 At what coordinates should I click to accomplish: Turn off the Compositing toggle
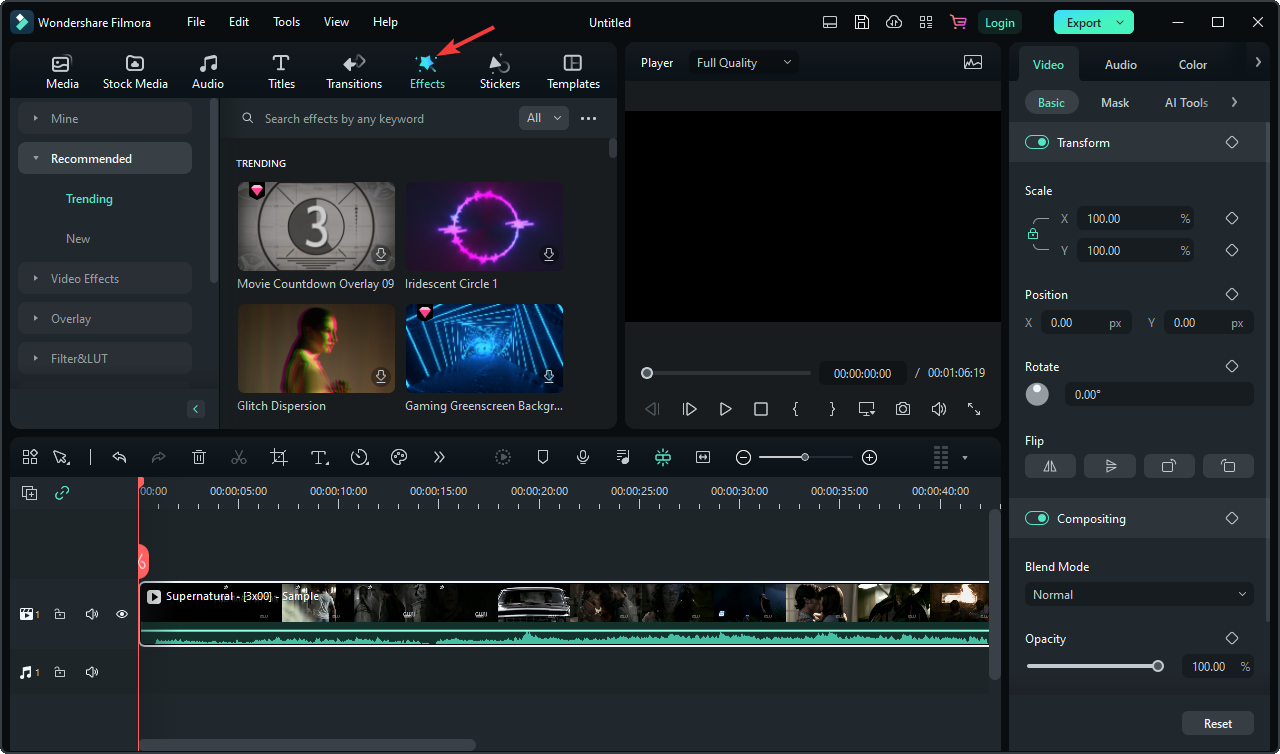click(x=1037, y=519)
